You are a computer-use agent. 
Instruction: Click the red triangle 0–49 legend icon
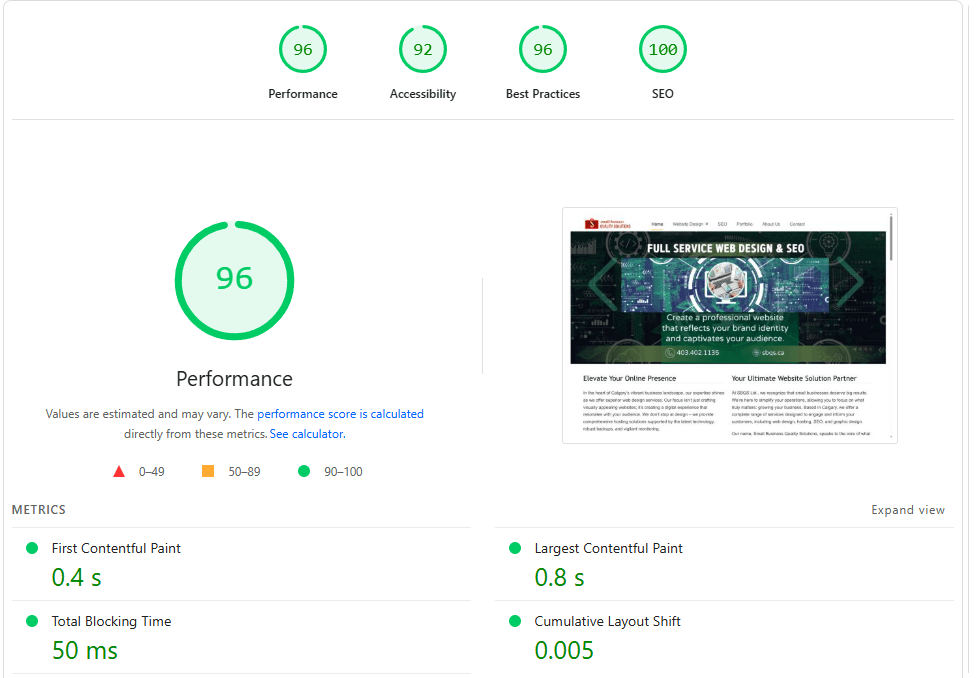pos(119,471)
